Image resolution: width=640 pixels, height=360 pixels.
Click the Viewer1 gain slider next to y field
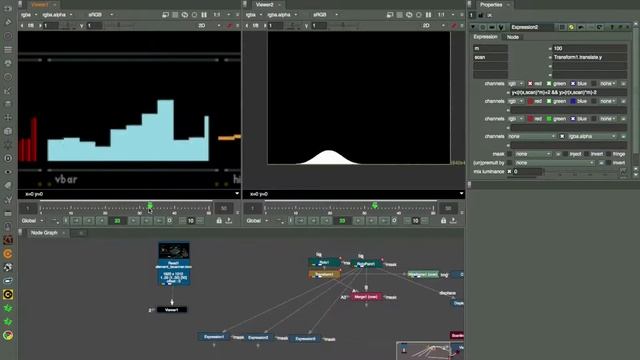(120, 26)
